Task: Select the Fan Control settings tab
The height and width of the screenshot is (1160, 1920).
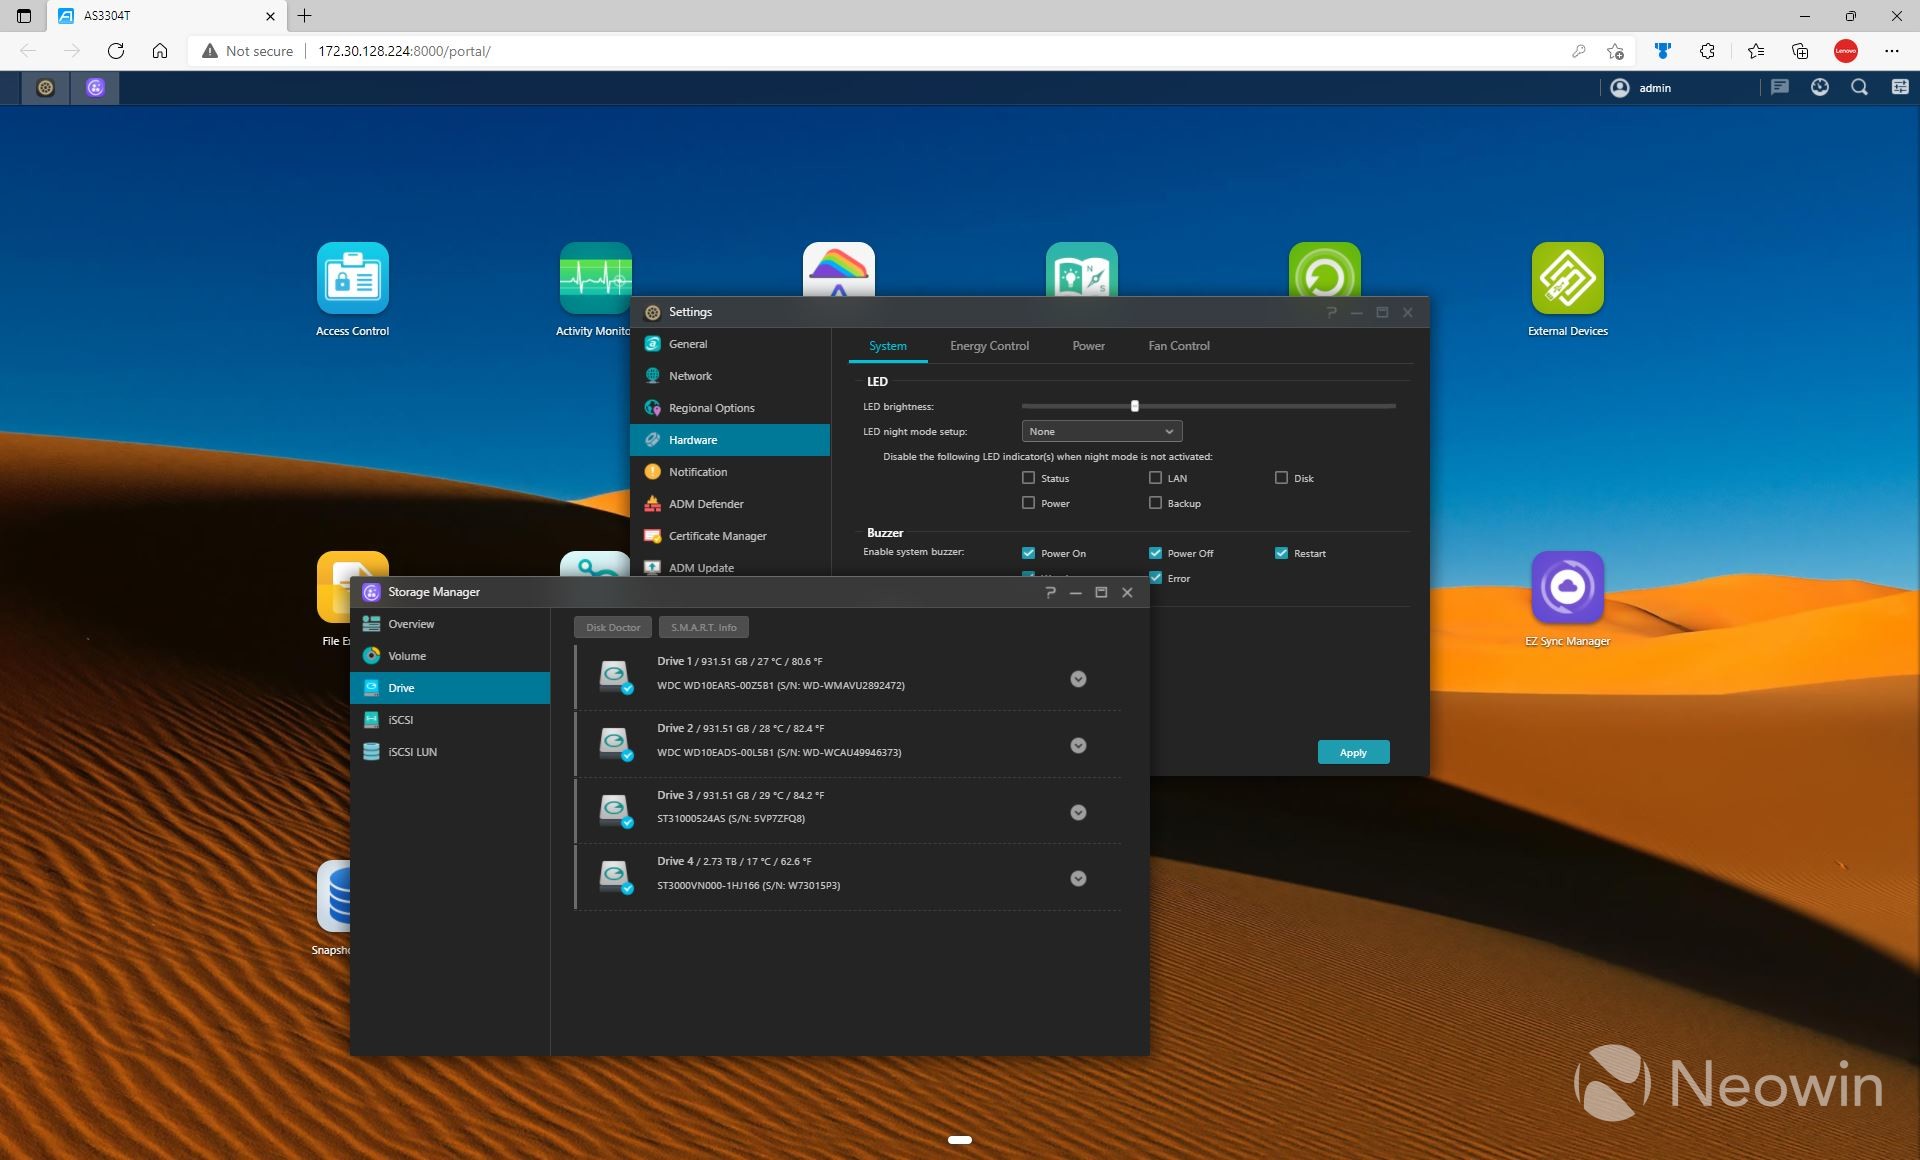Action: click(1178, 346)
